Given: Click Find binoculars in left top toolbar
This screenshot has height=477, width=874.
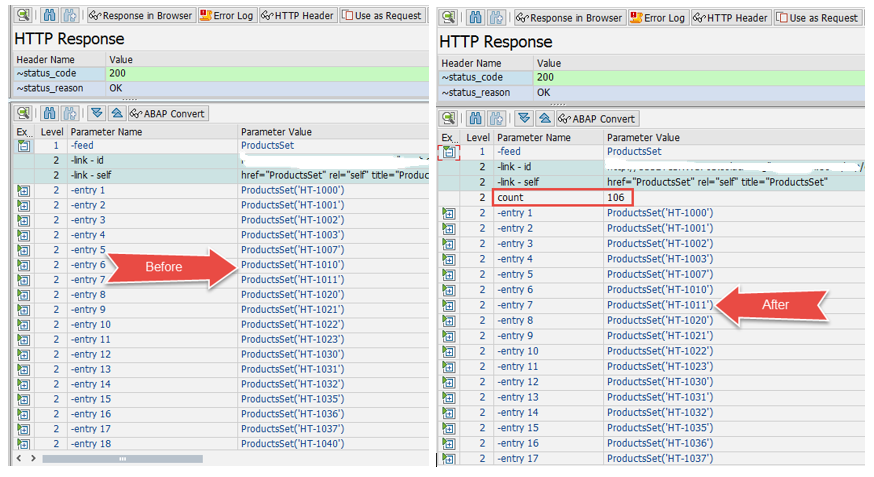Looking at the screenshot, I should [x=48, y=16].
